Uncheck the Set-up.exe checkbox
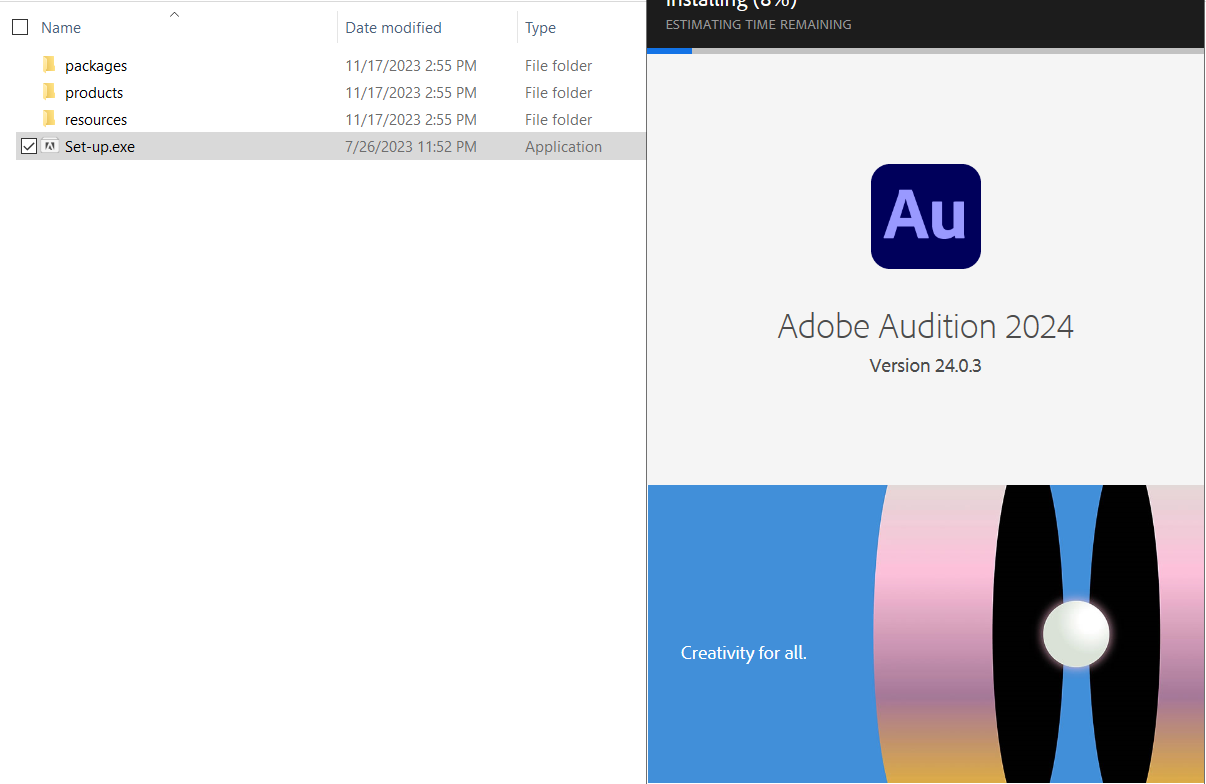 pyautogui.click(x=29, y=146)
